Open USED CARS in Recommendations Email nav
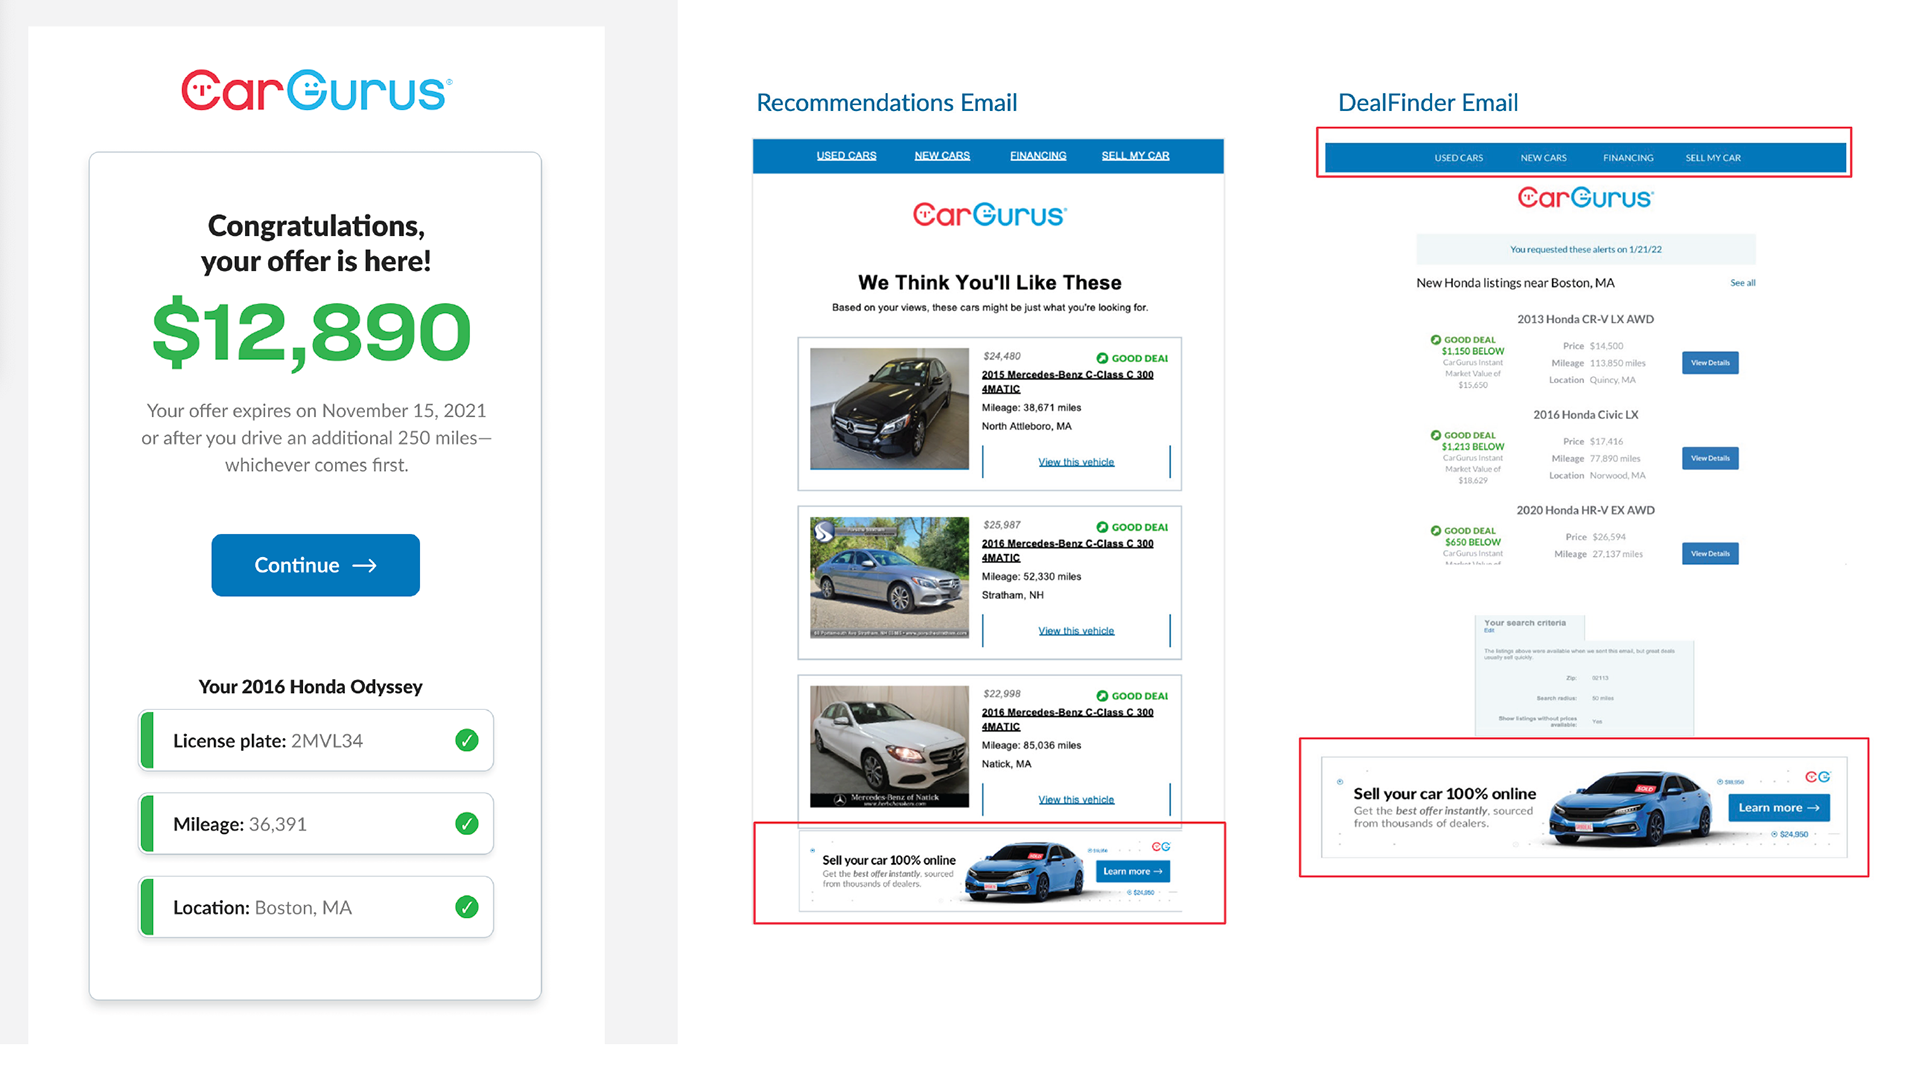The height and width of the screenshot is (1068, 1920). click(x=846, y=156)
